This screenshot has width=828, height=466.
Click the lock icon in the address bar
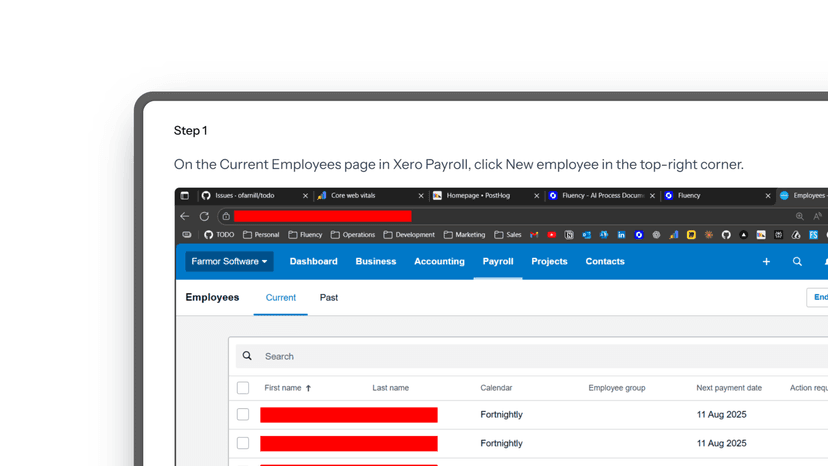click(226, 216)
